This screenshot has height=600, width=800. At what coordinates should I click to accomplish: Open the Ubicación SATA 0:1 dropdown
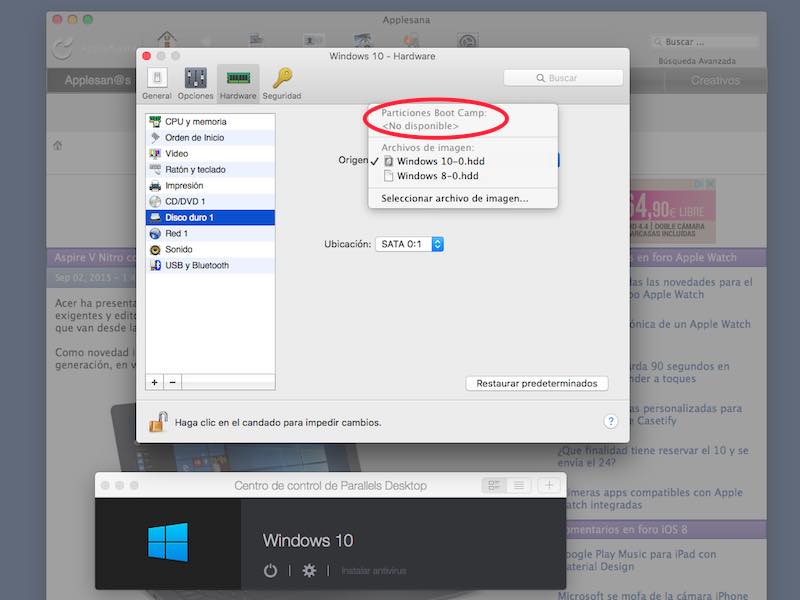click(410, 244)
